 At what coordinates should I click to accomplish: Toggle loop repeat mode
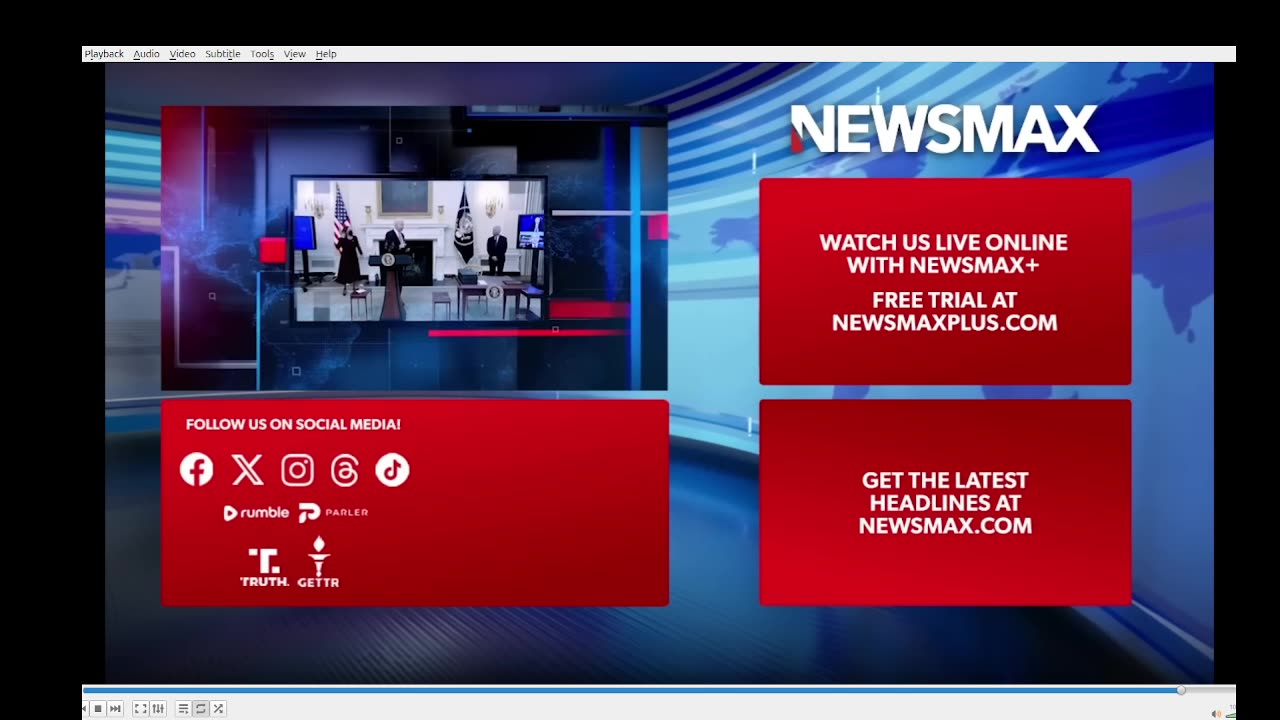point(200,708)
